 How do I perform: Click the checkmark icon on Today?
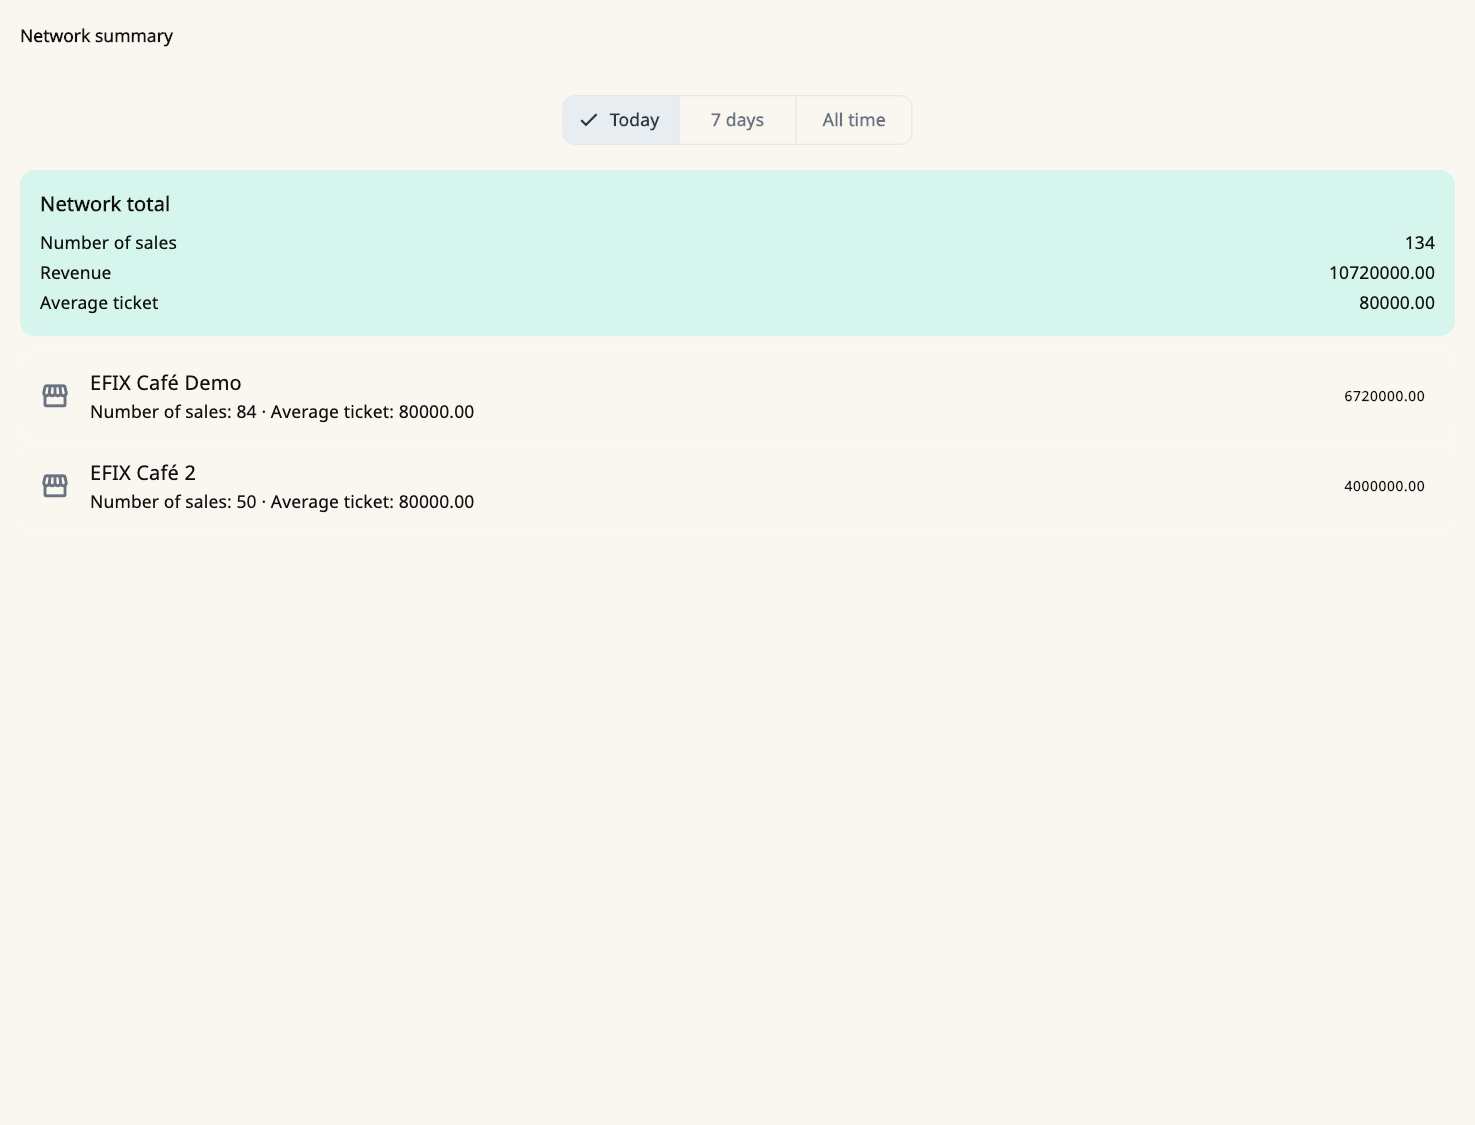click(589, 120)
